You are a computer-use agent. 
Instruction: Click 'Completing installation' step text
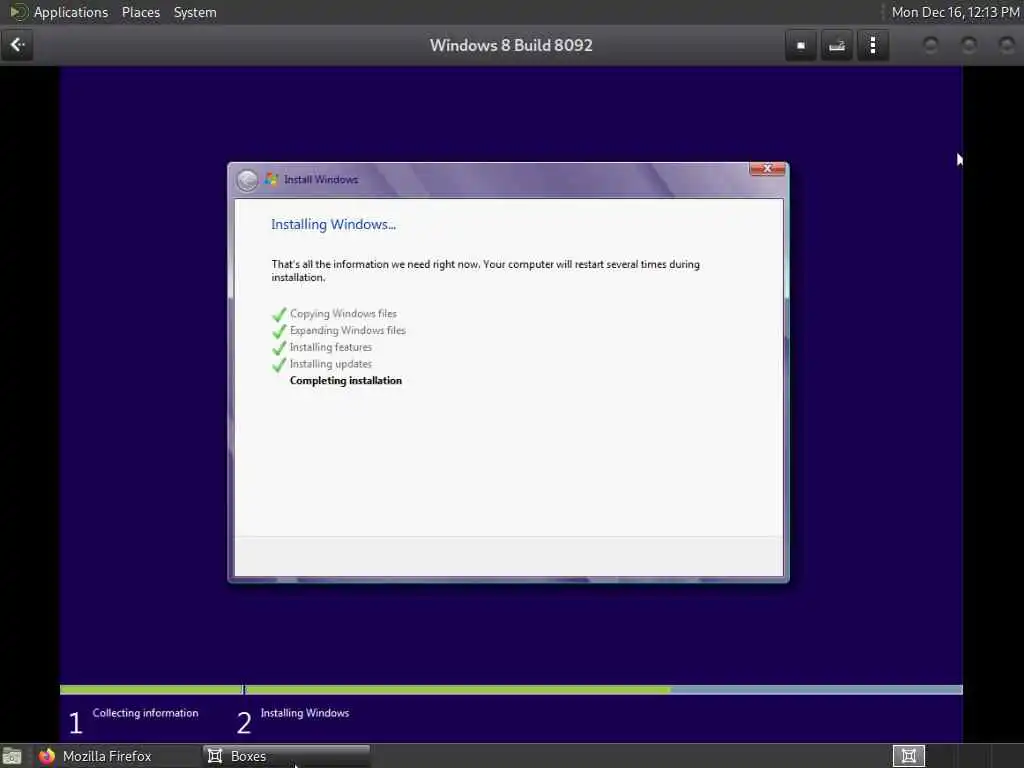[345, 380]
